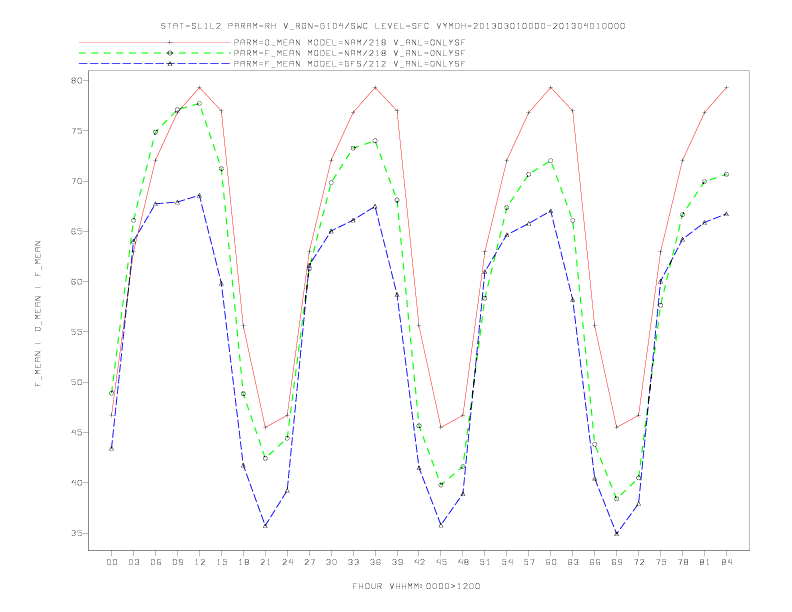This screenshot has width=792, height=612.
Task: Click x-axis forecast hour tick 66
Action: (595, 562)
